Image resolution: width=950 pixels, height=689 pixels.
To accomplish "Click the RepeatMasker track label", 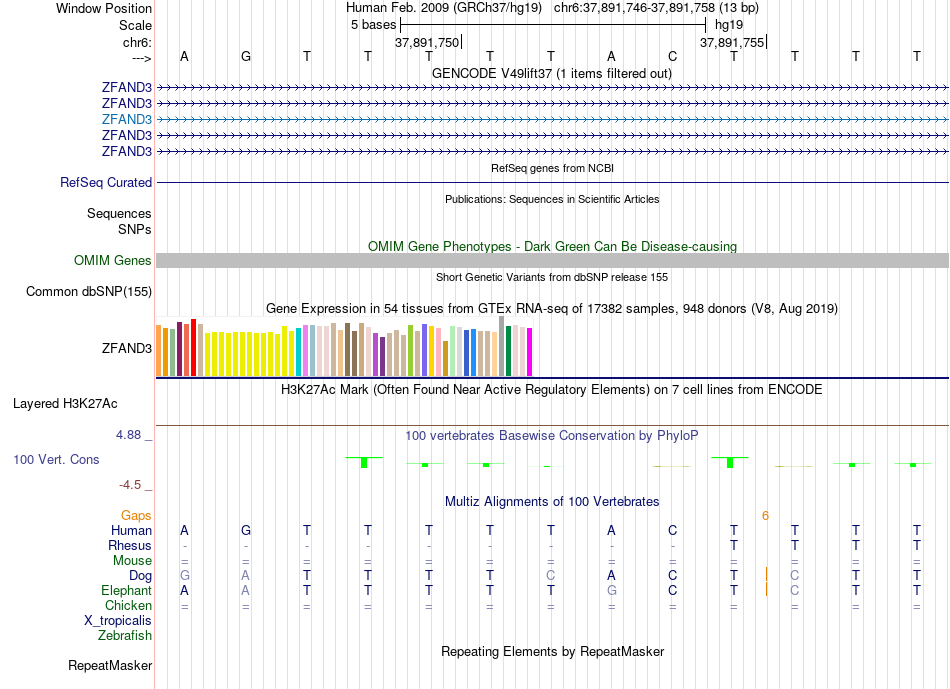I will [110, 666].
